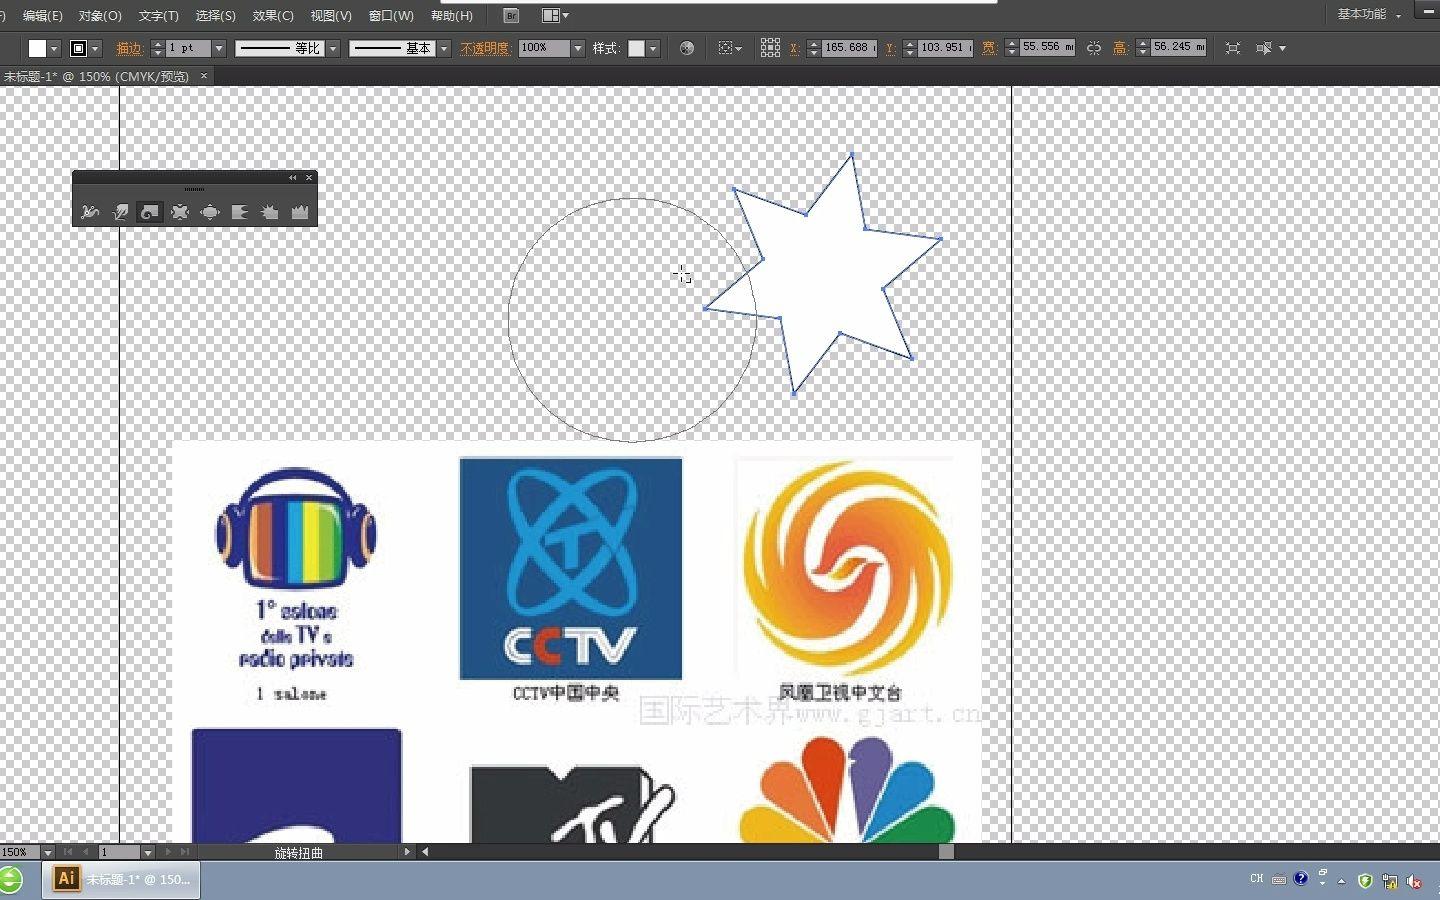Screen dimensions: 1440x900
Task: Click the width field 55.556
Action: coord(1047,47)
